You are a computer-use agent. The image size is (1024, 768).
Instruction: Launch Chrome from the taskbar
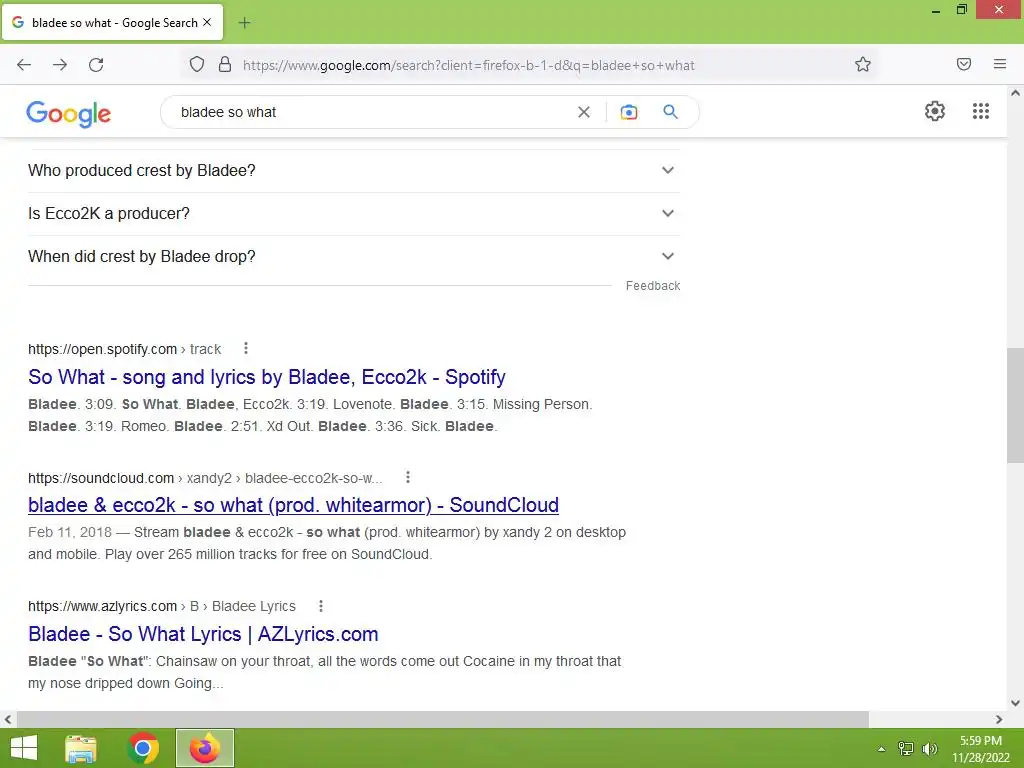point(143,748)
